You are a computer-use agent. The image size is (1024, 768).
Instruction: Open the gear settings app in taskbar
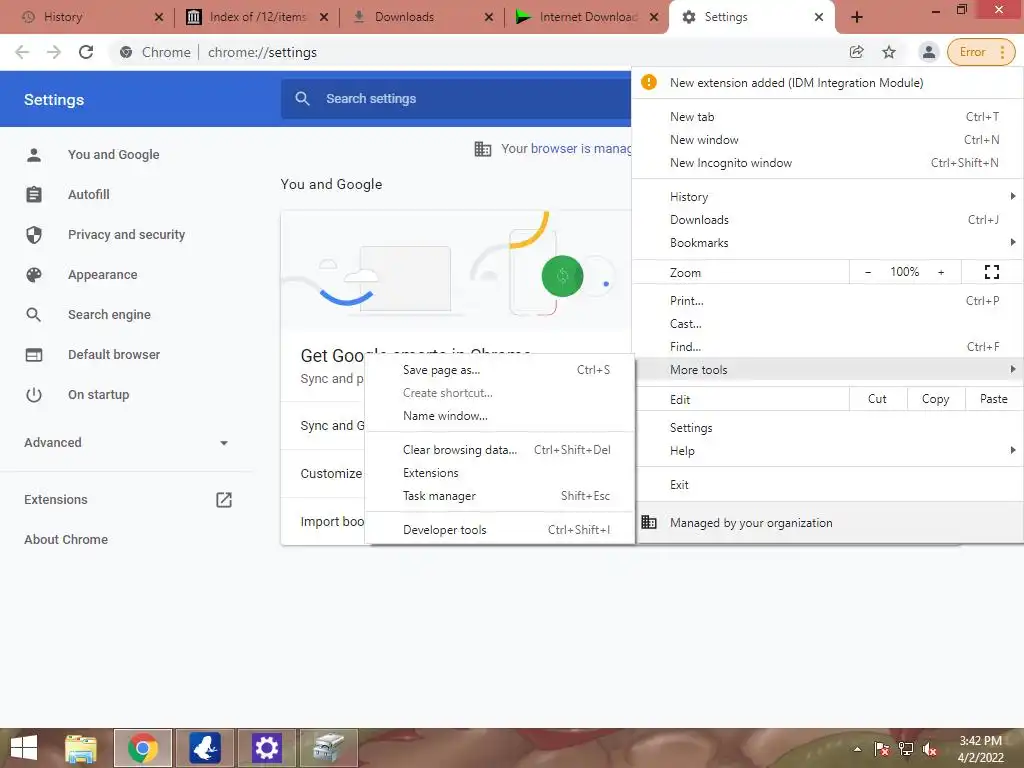click(266, 748)
